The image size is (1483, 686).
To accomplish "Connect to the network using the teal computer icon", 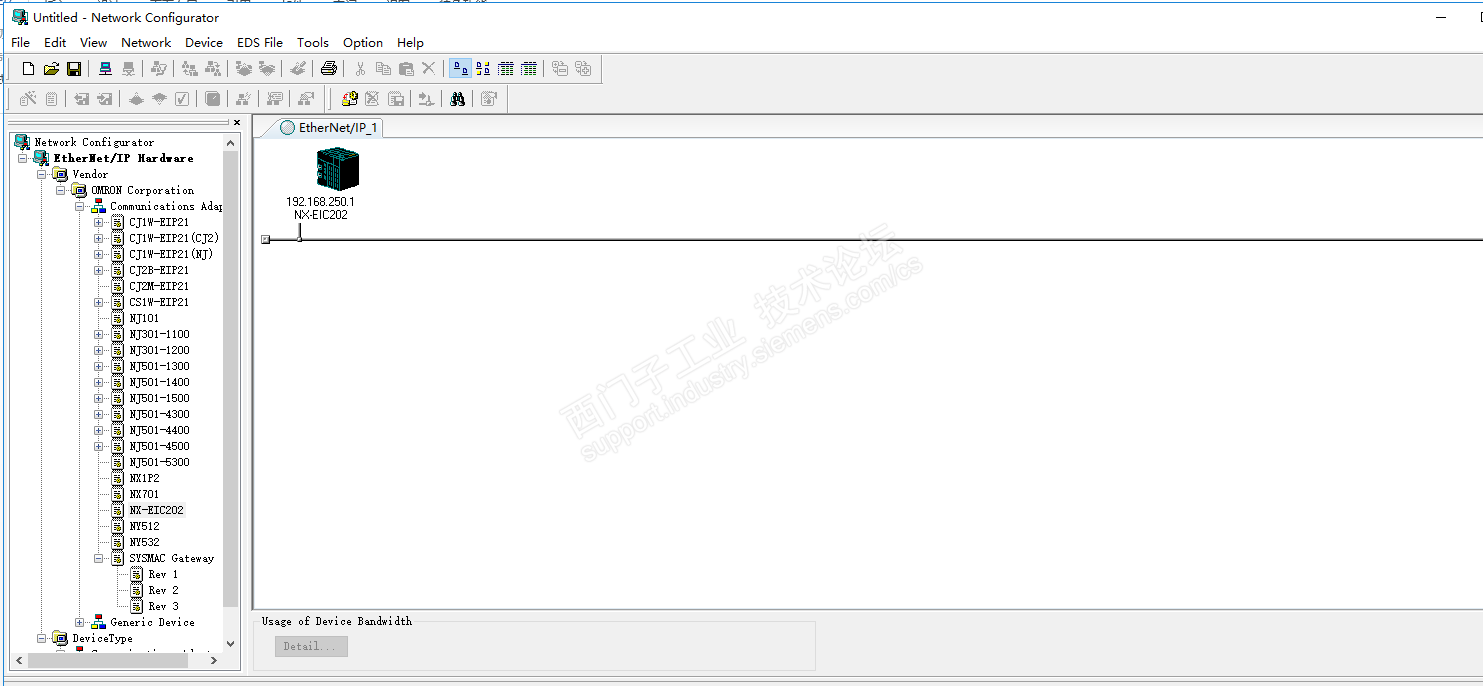I will 105,69.
